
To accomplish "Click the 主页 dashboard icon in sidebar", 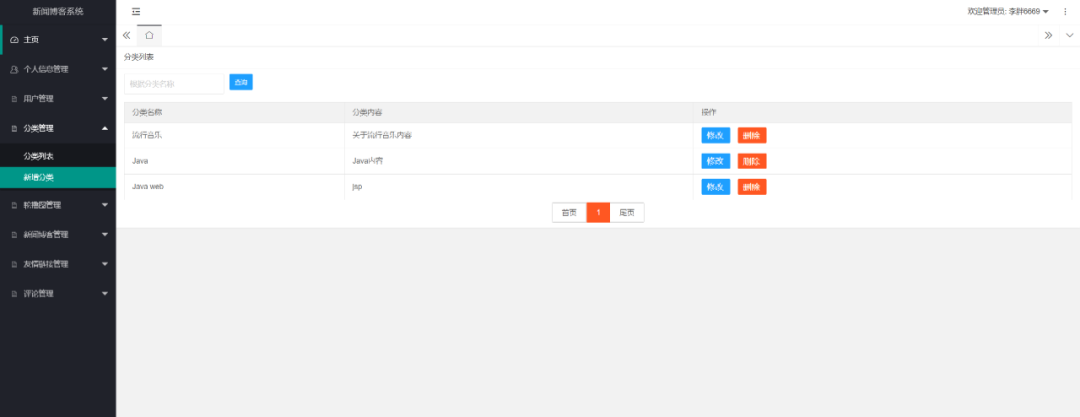I will (14, 40).
